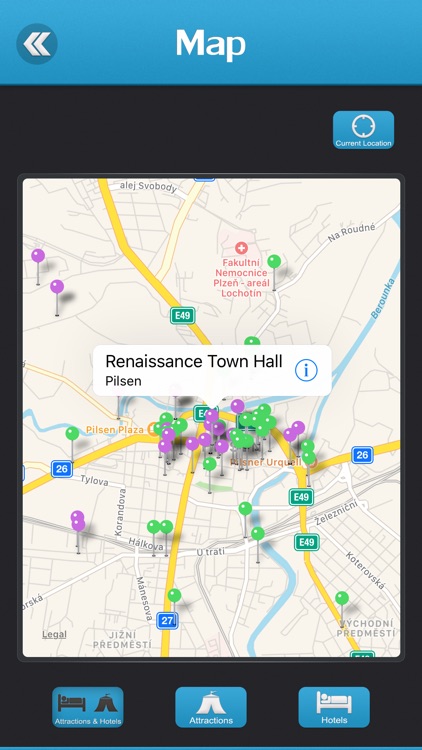Click the Mánesova street label
This screenshot has height=750, width=422.
[143, 601]
